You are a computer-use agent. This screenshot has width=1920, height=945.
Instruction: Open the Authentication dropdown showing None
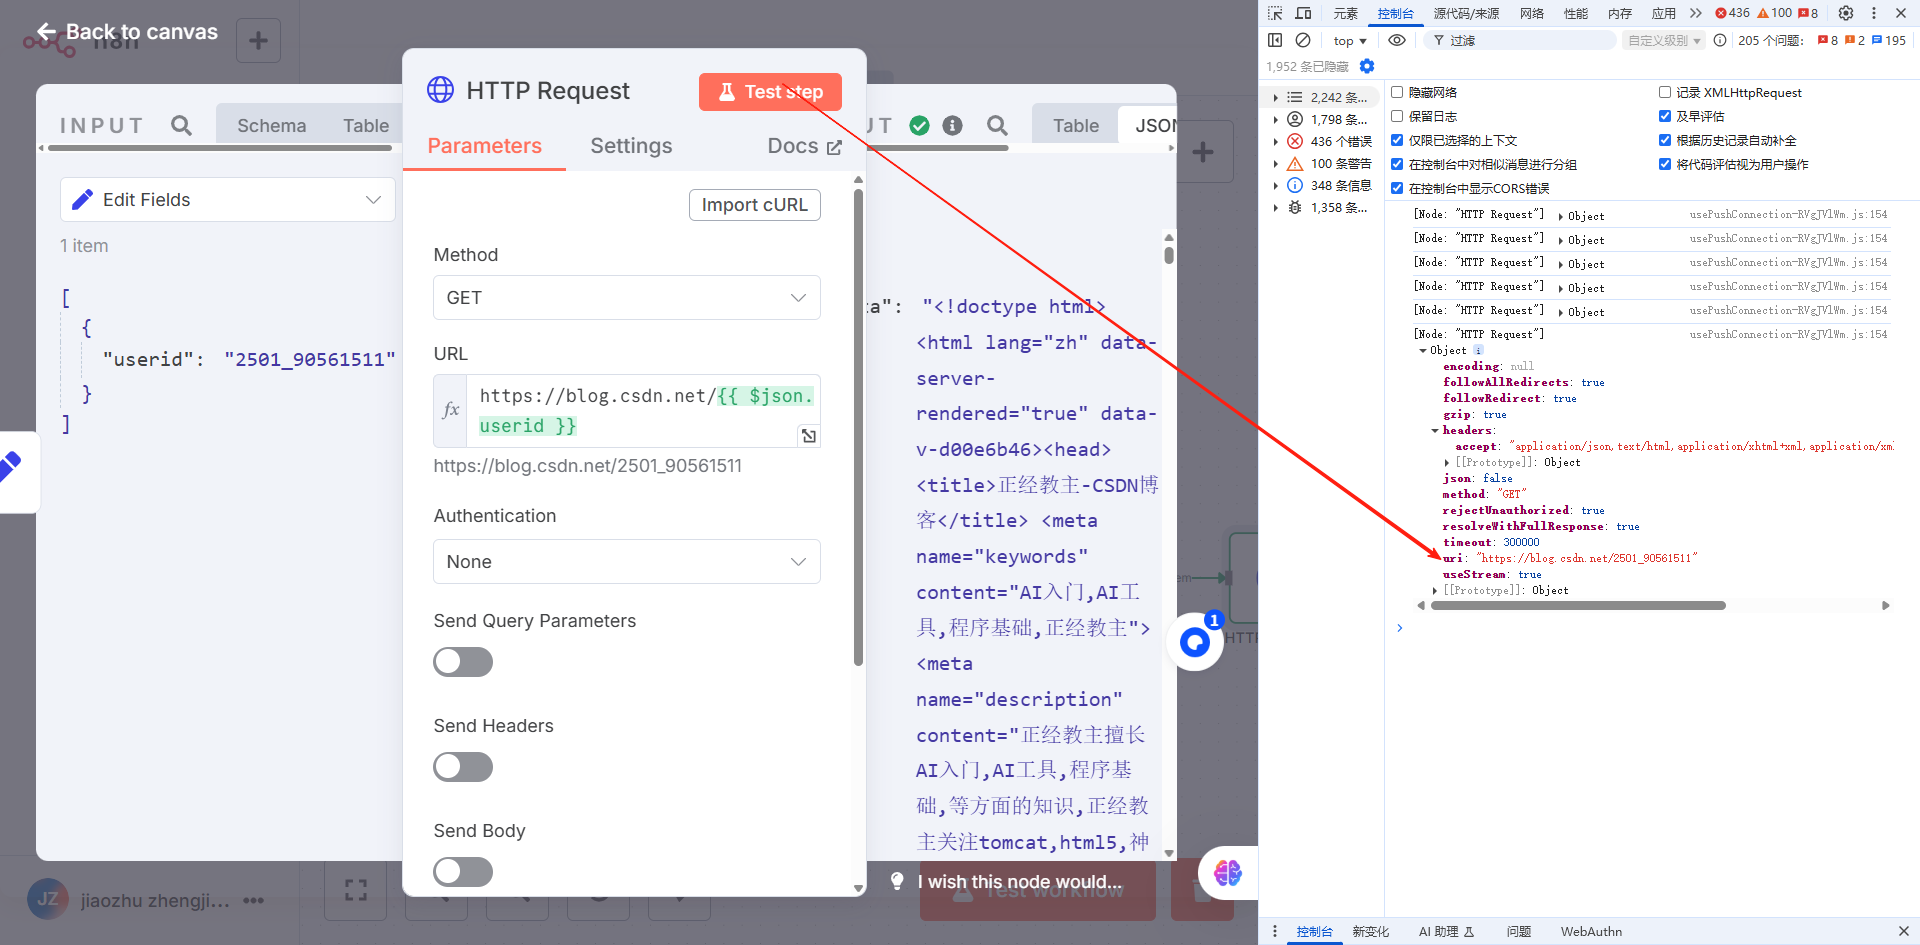627,562
